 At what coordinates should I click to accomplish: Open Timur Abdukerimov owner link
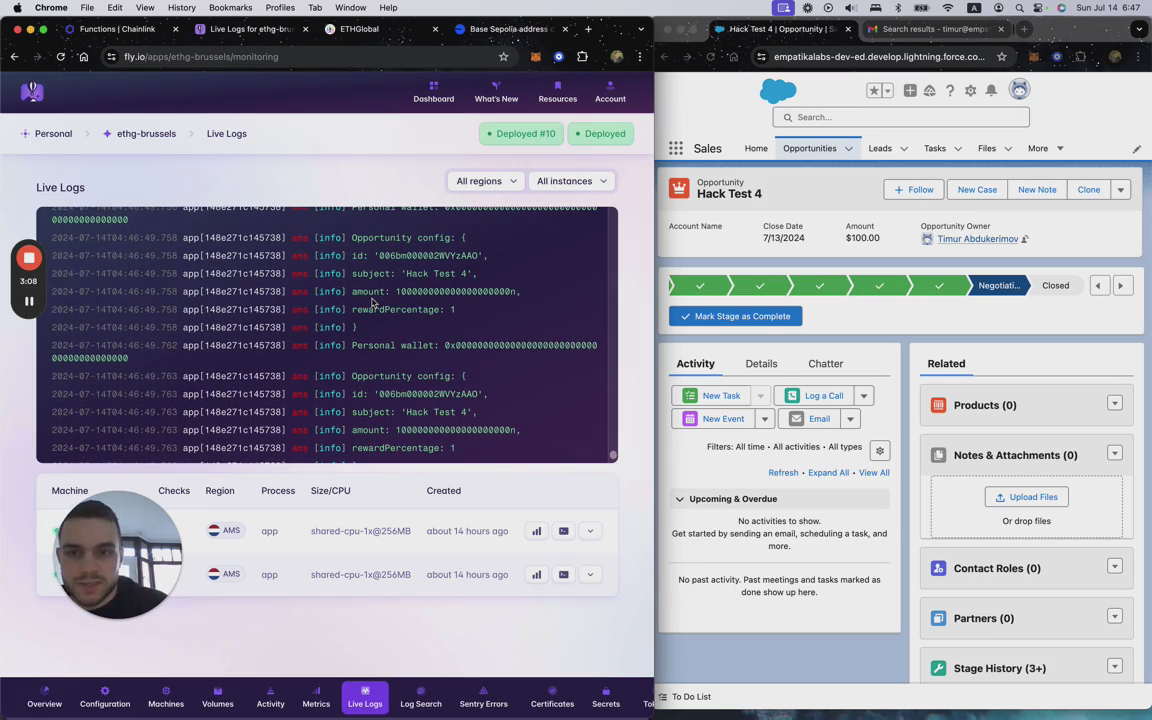click(977, 239)
